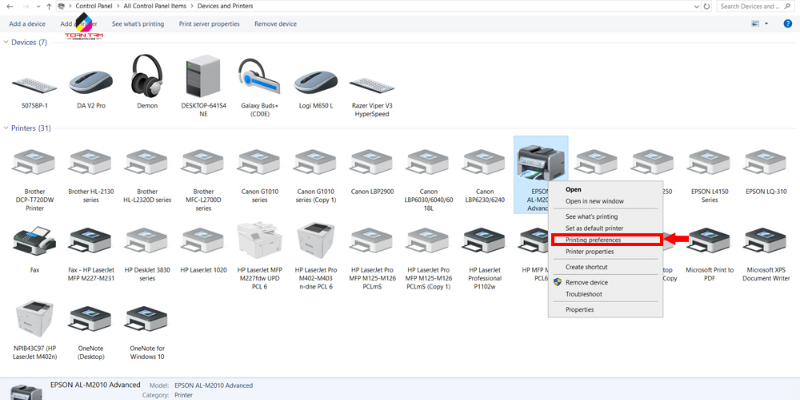Select the OneNote for Windows 10 printer
Viewport: 800px width, 400px height.
pyautogui.click(x=147, y=319)
